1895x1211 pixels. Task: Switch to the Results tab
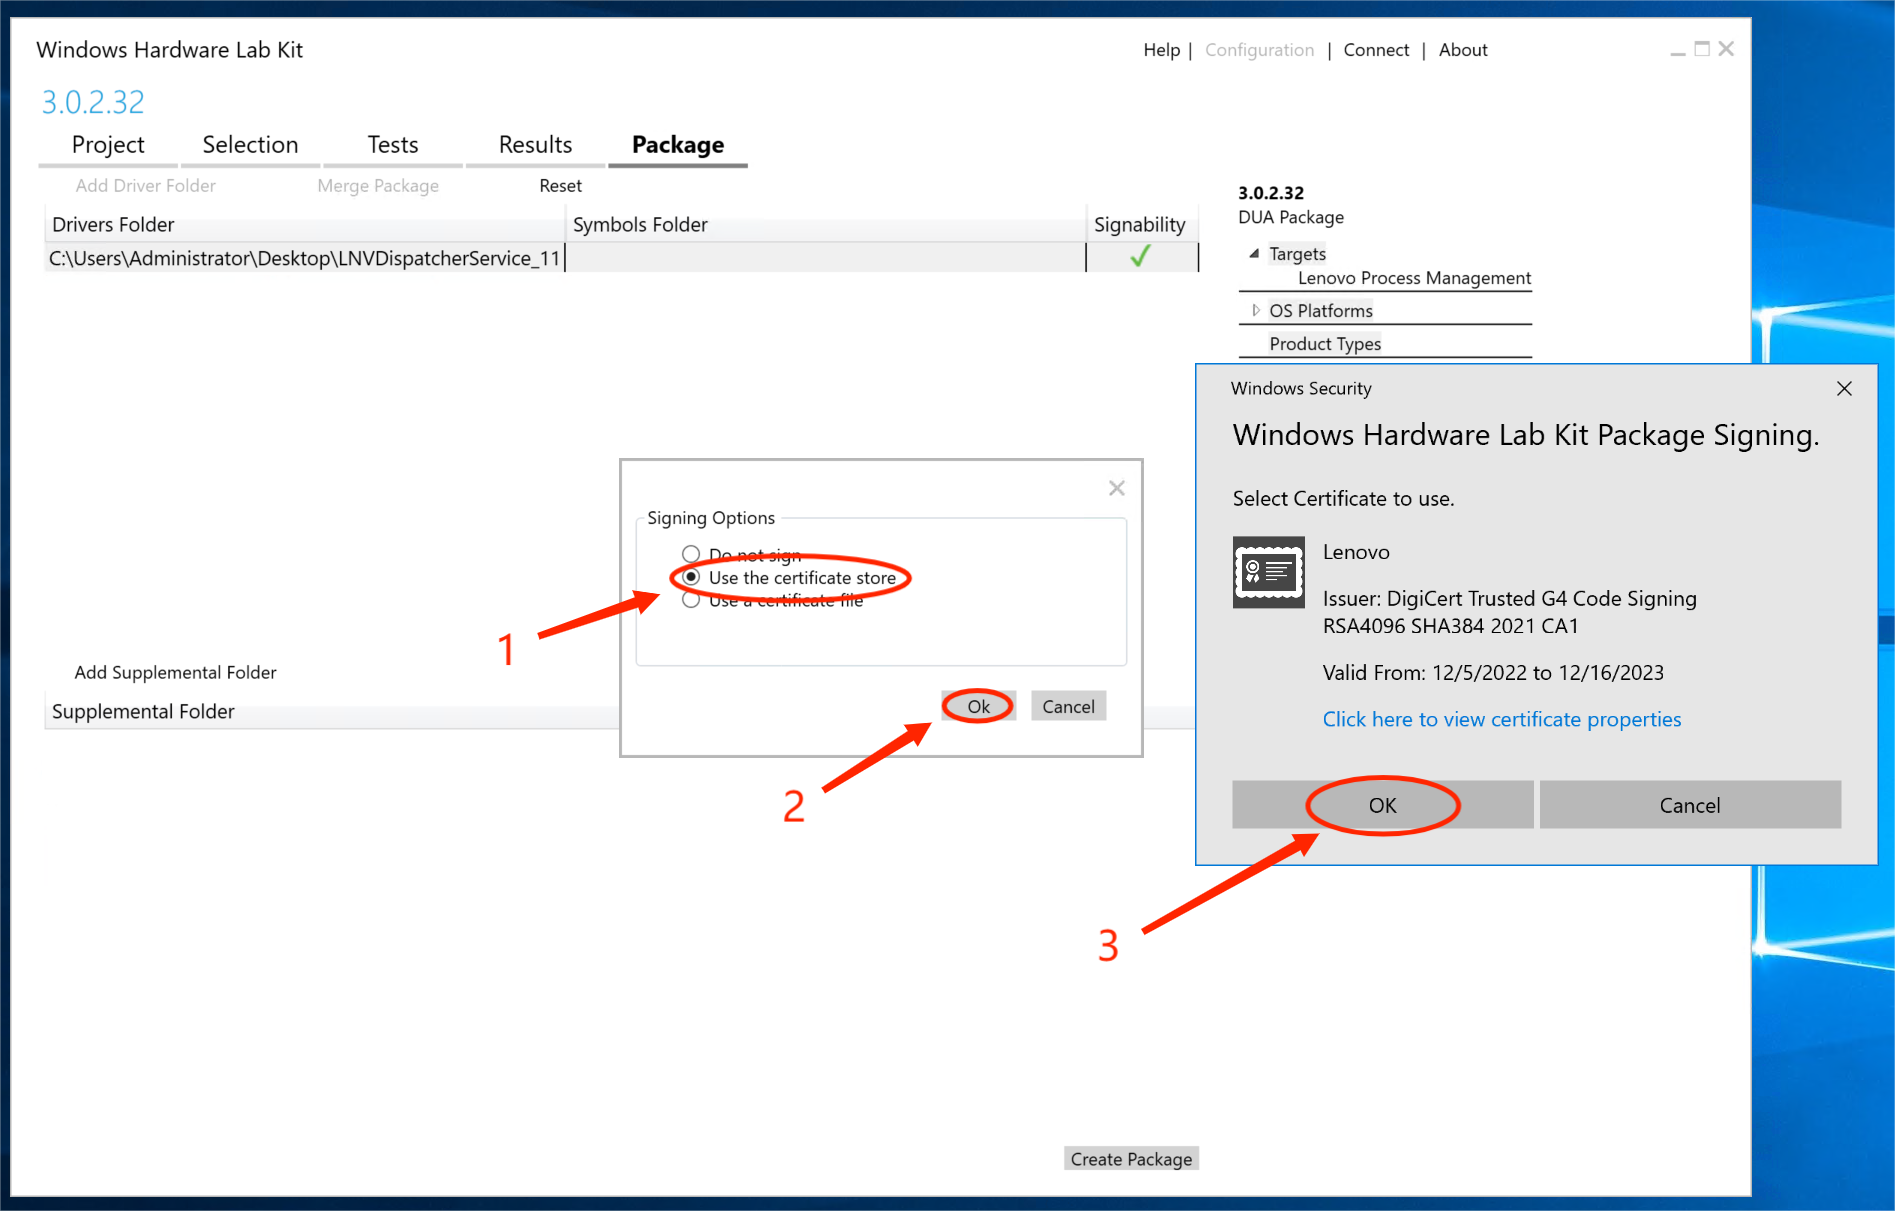535,145
